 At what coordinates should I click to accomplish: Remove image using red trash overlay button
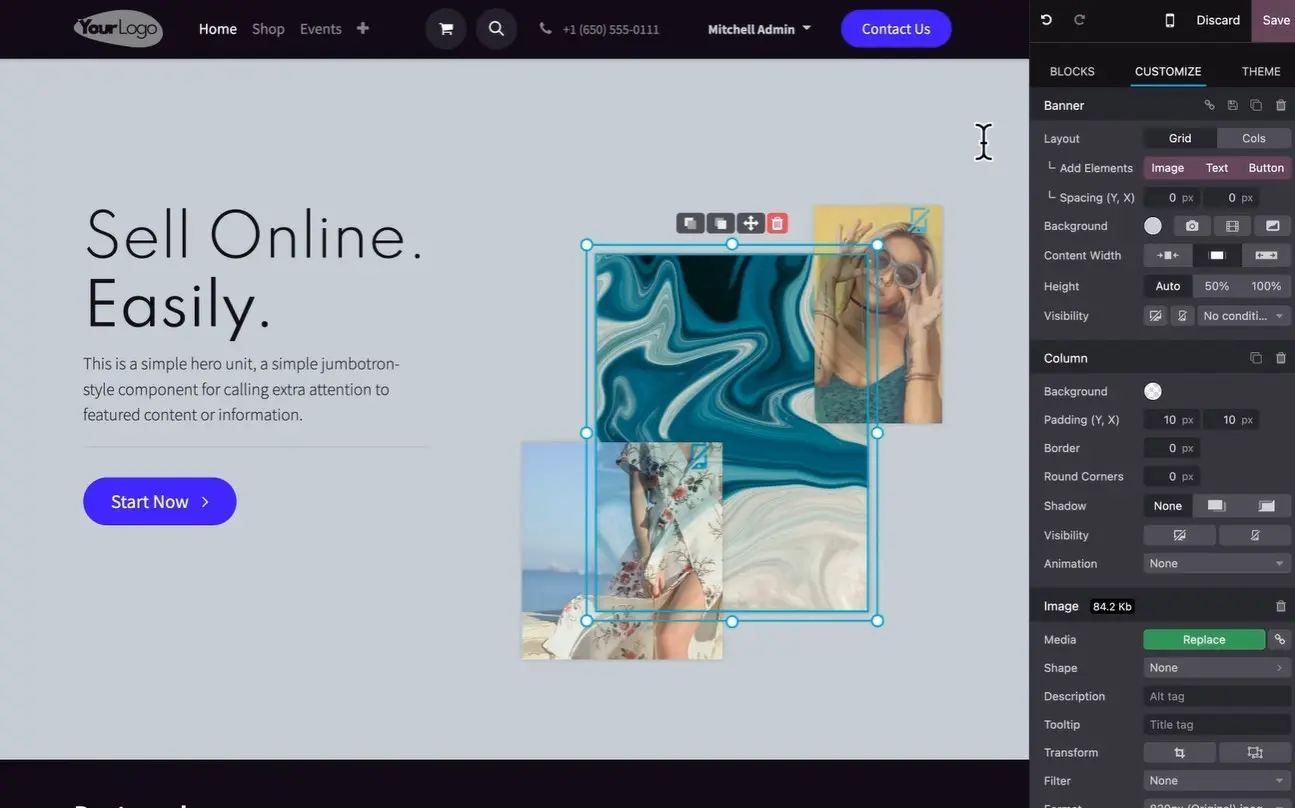777,223
